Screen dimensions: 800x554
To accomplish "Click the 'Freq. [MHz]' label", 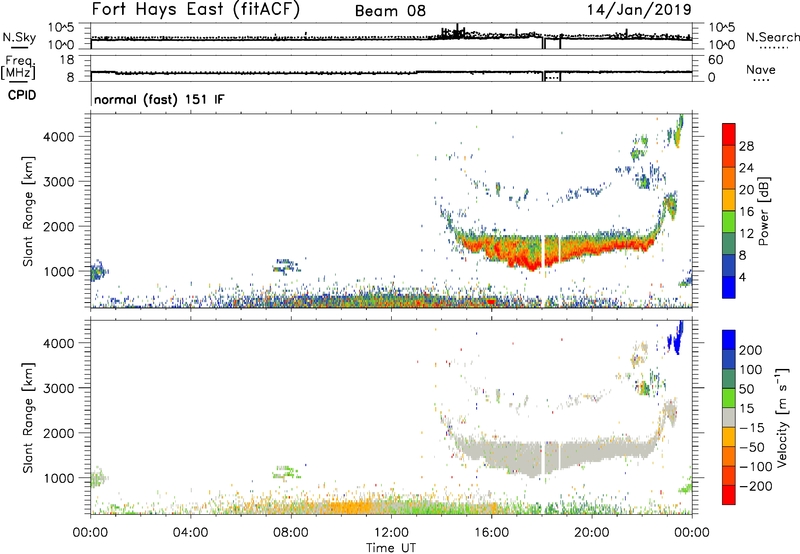I will pyautogui.click(x=18, y=68).
